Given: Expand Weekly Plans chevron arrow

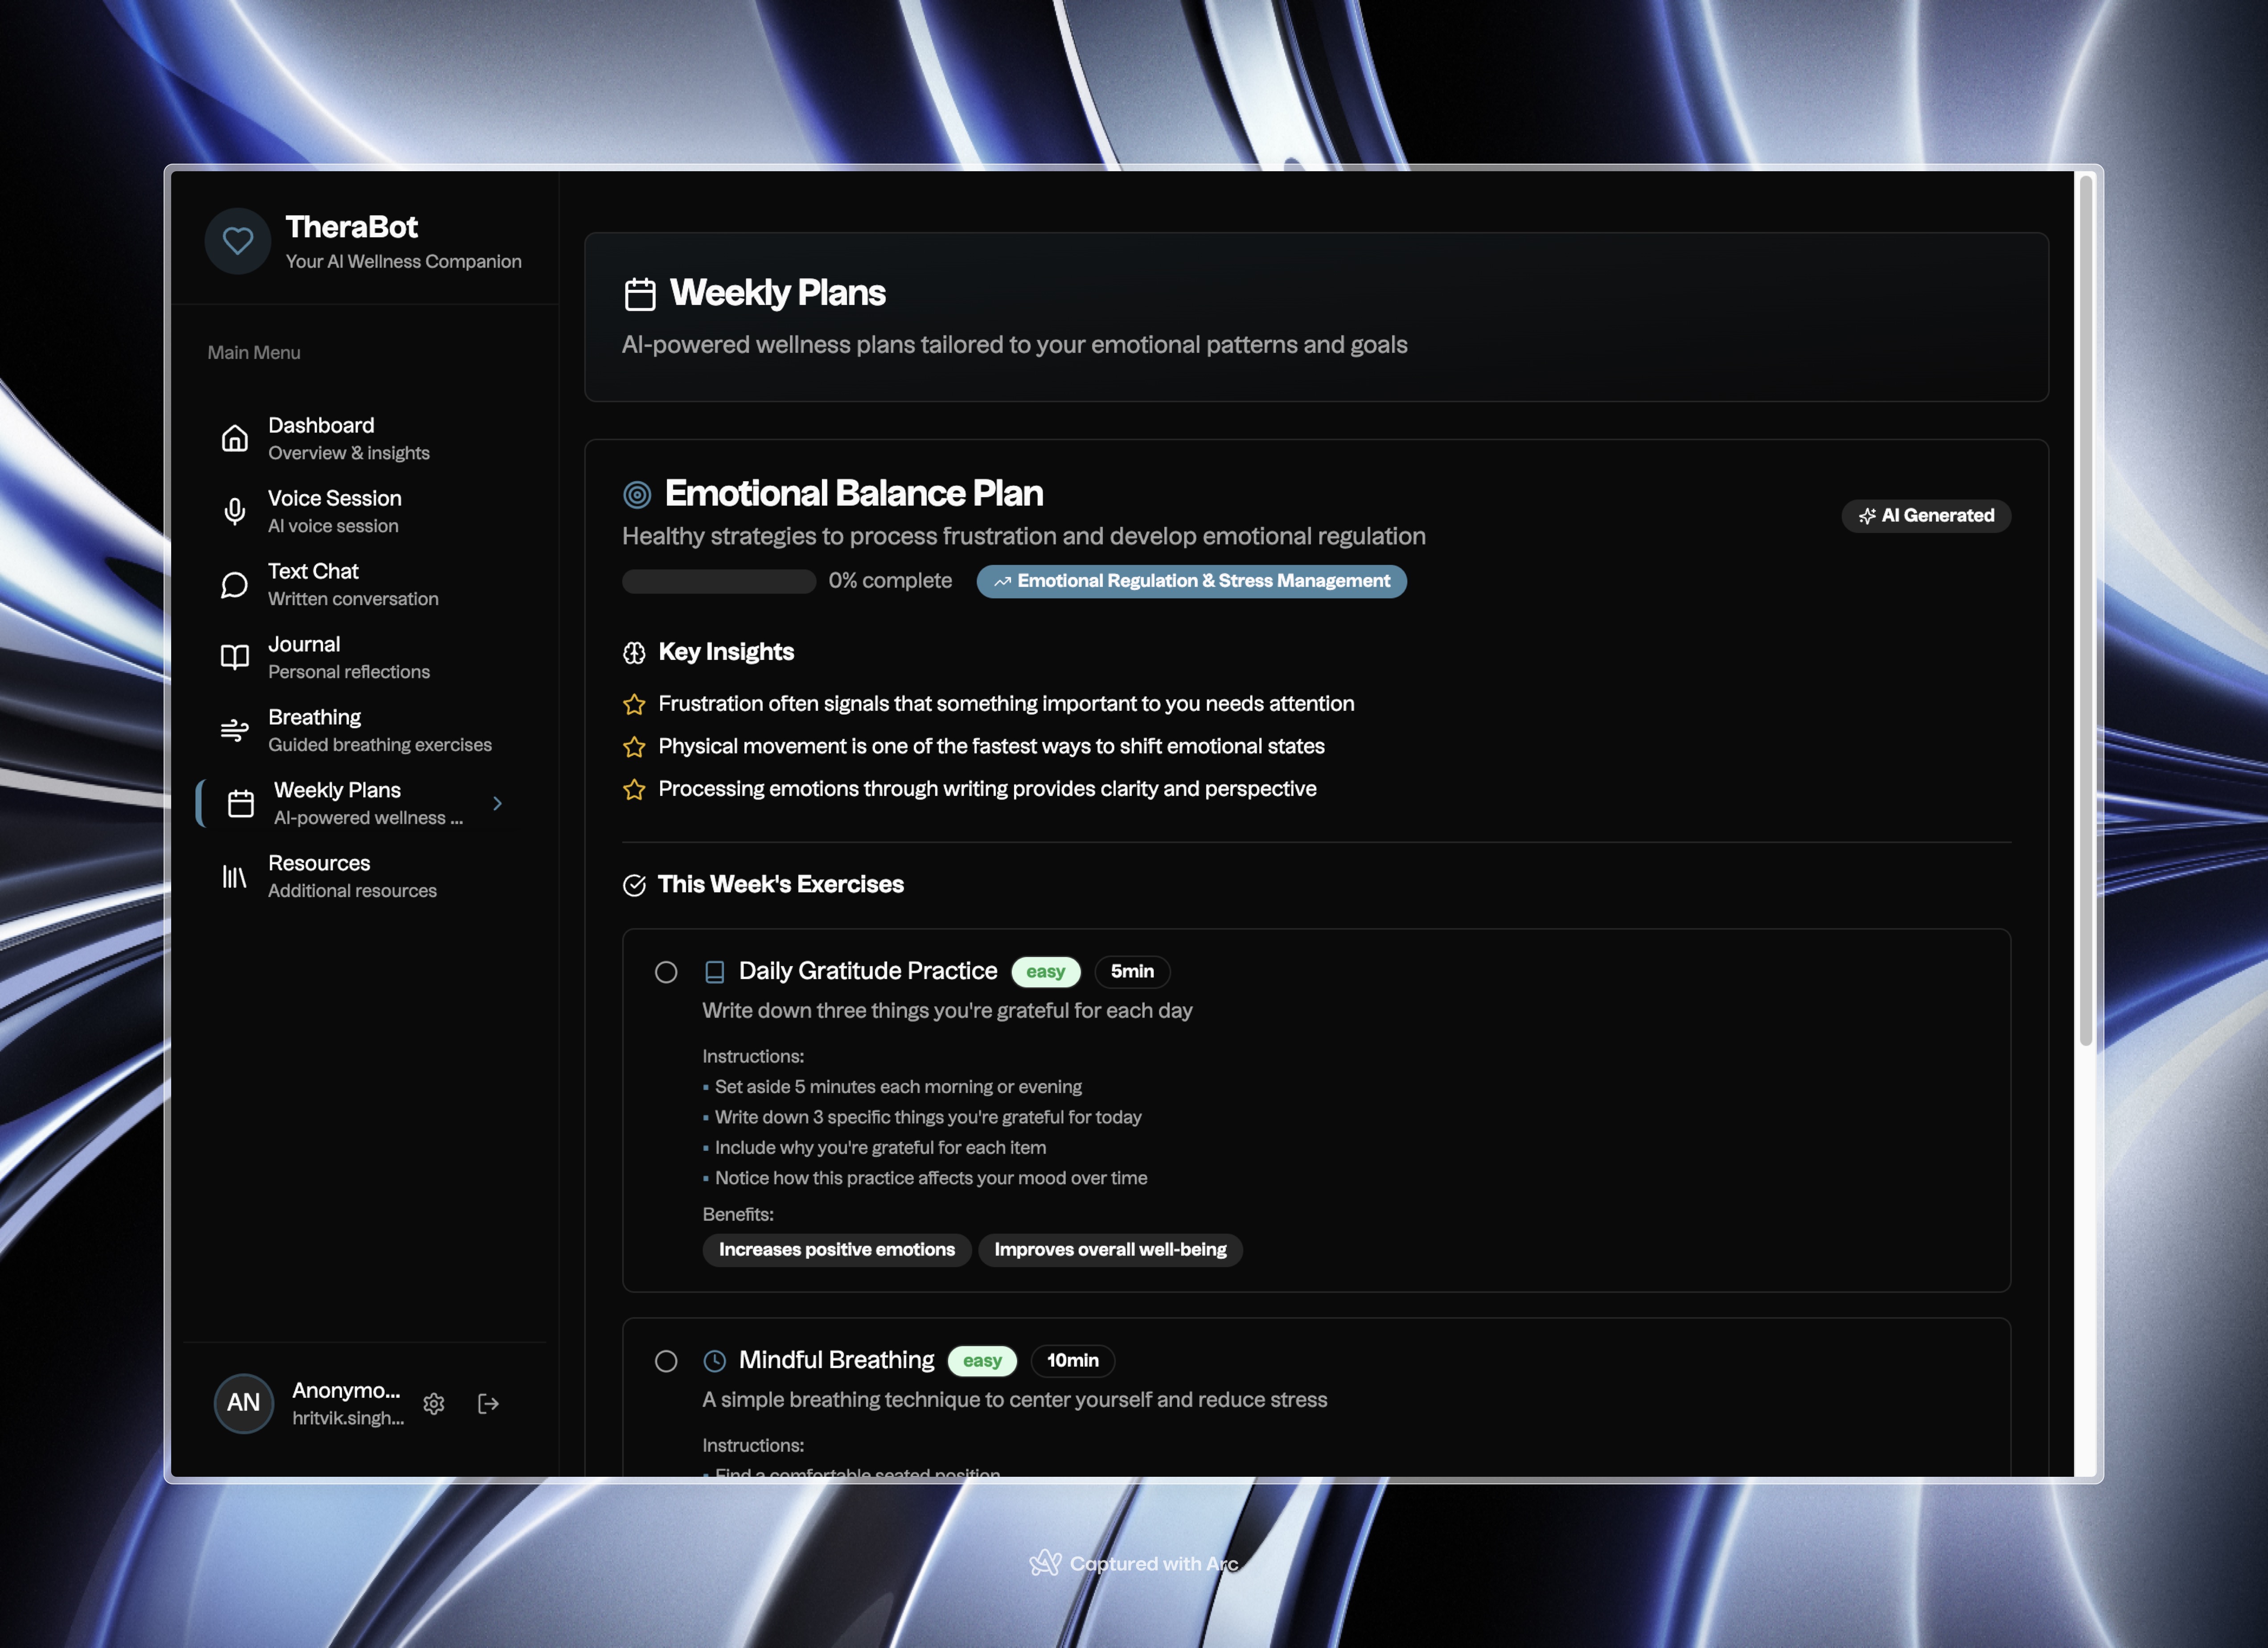Looking at the screenshot, I should pos(497,803).
